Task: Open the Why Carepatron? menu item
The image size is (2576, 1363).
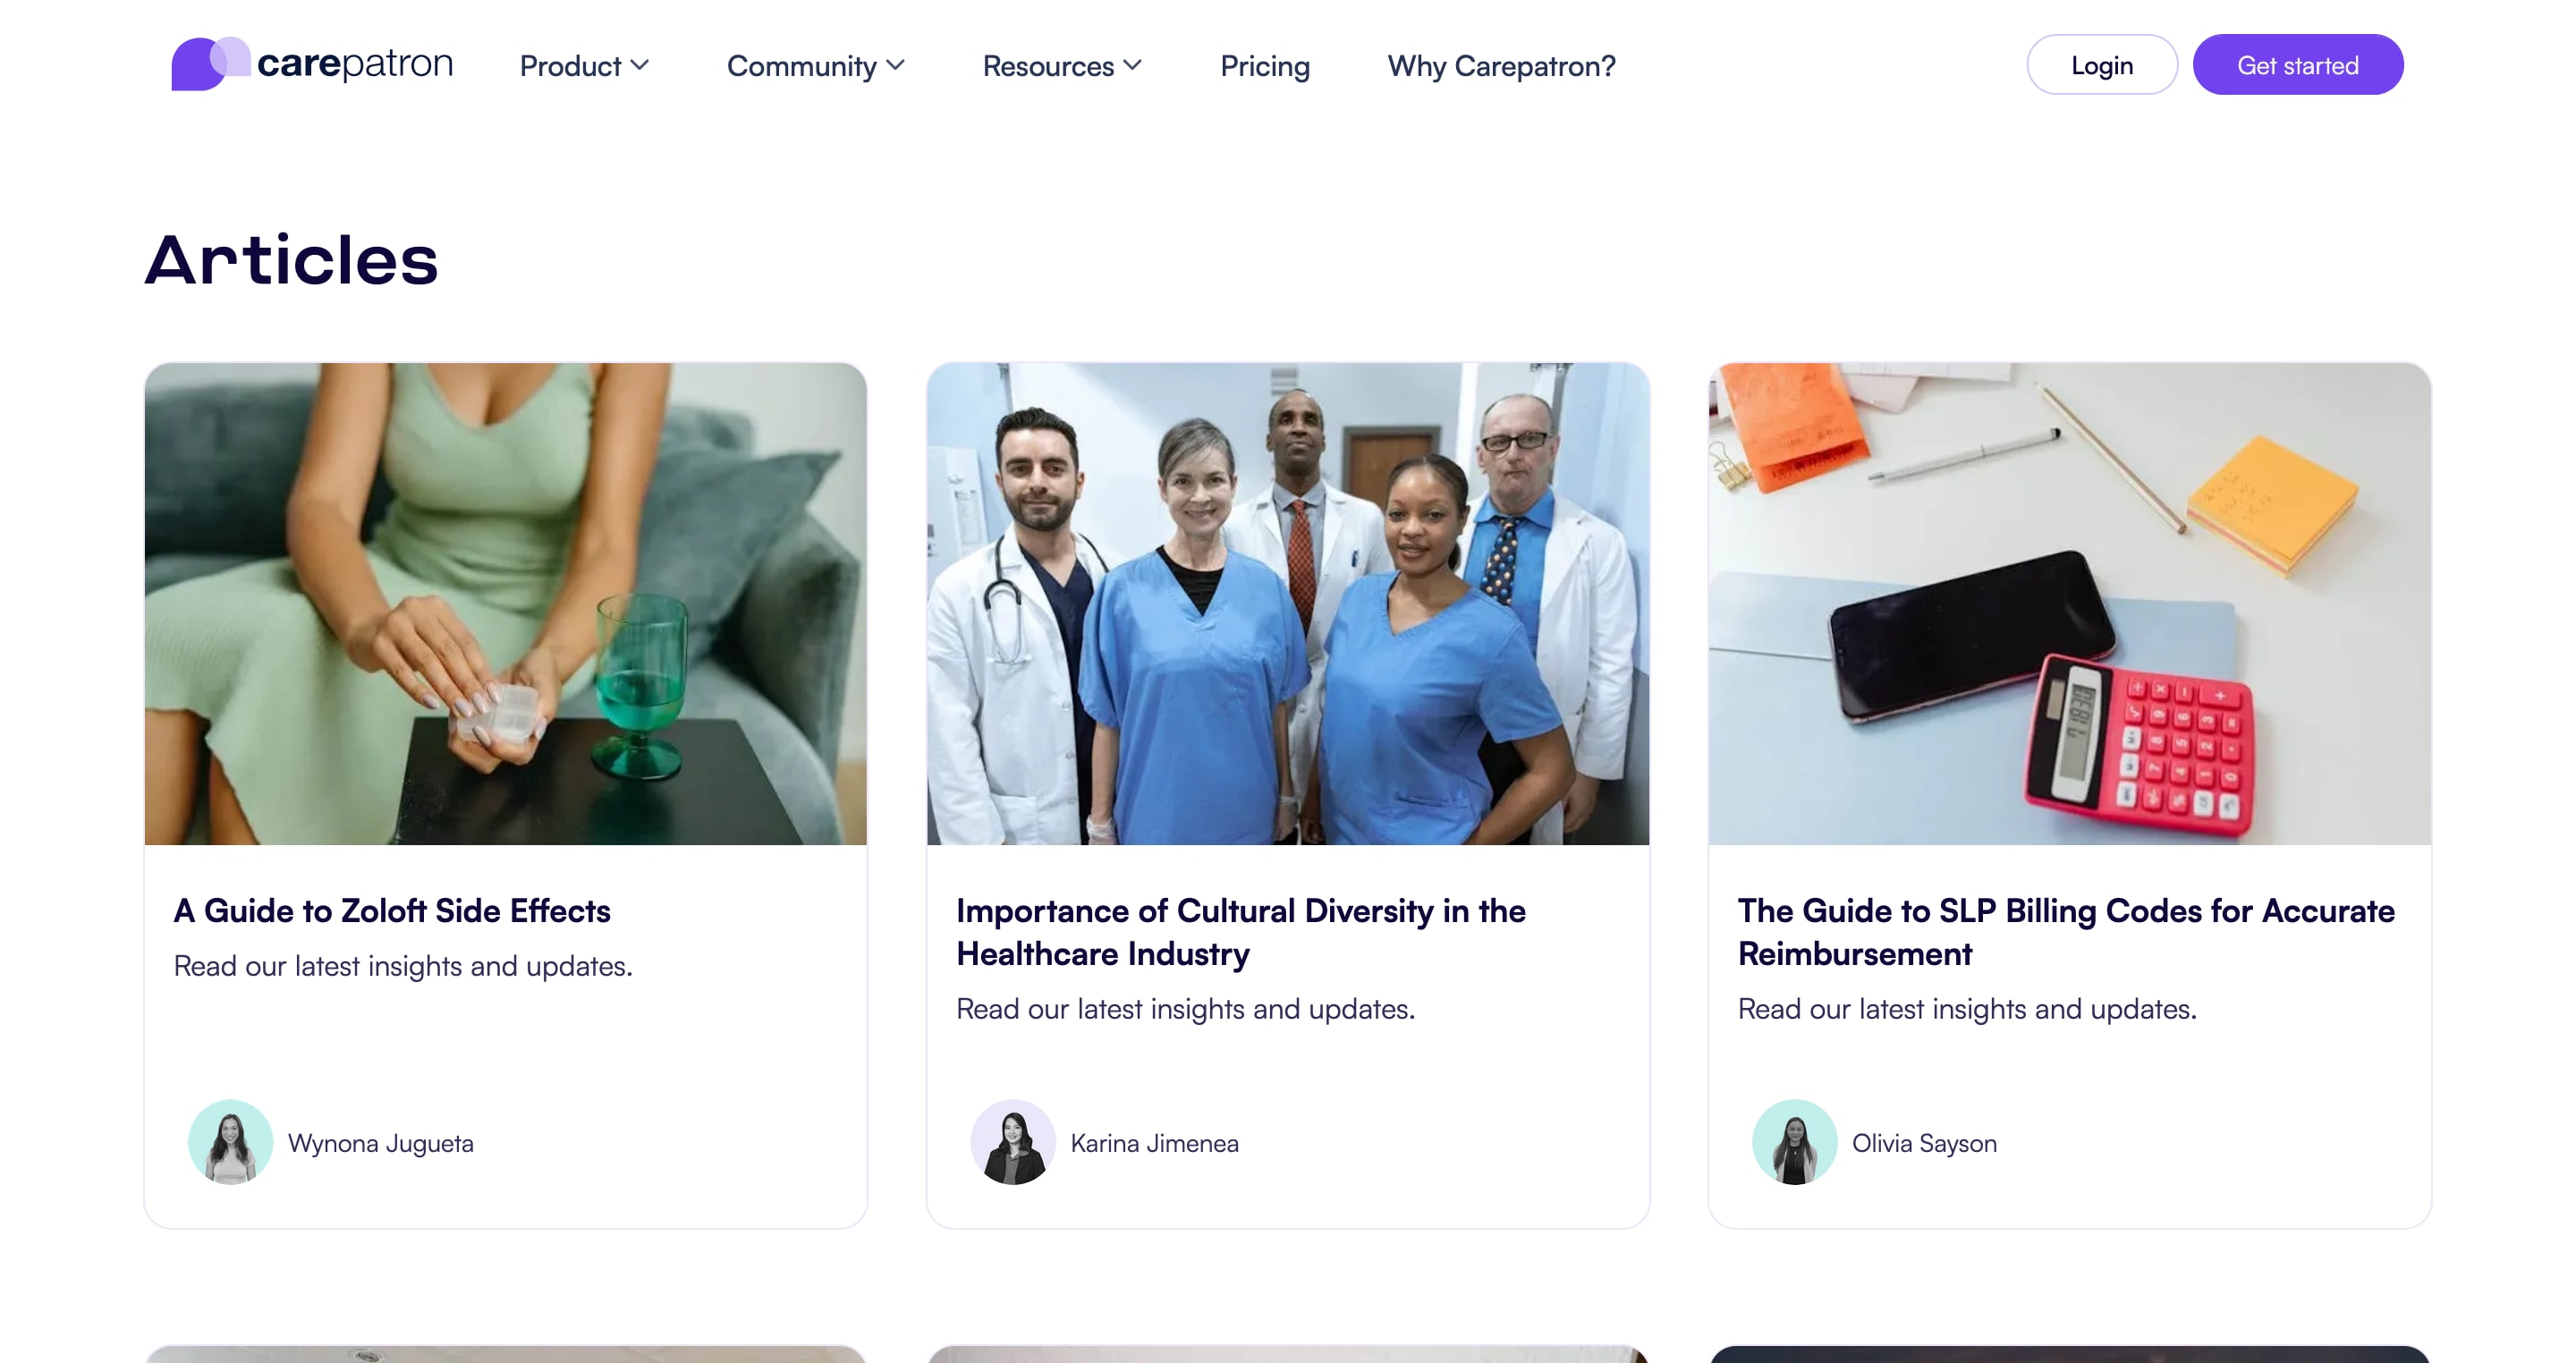Action: (1502, 66)
